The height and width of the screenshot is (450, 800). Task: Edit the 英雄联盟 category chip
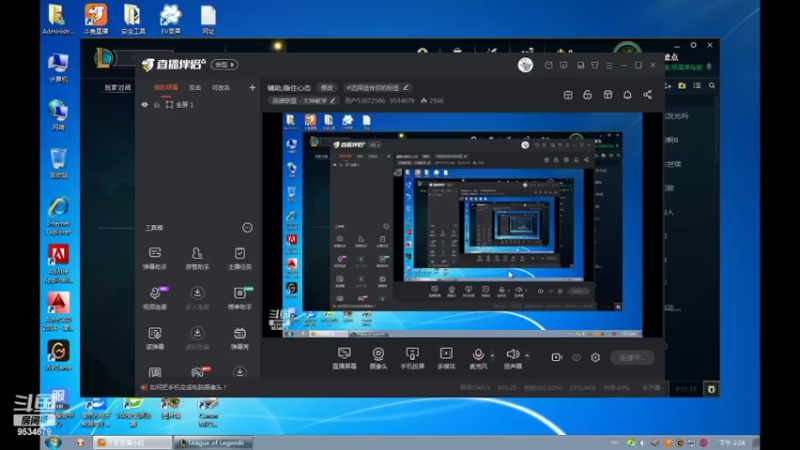click(x=303, y=101)
